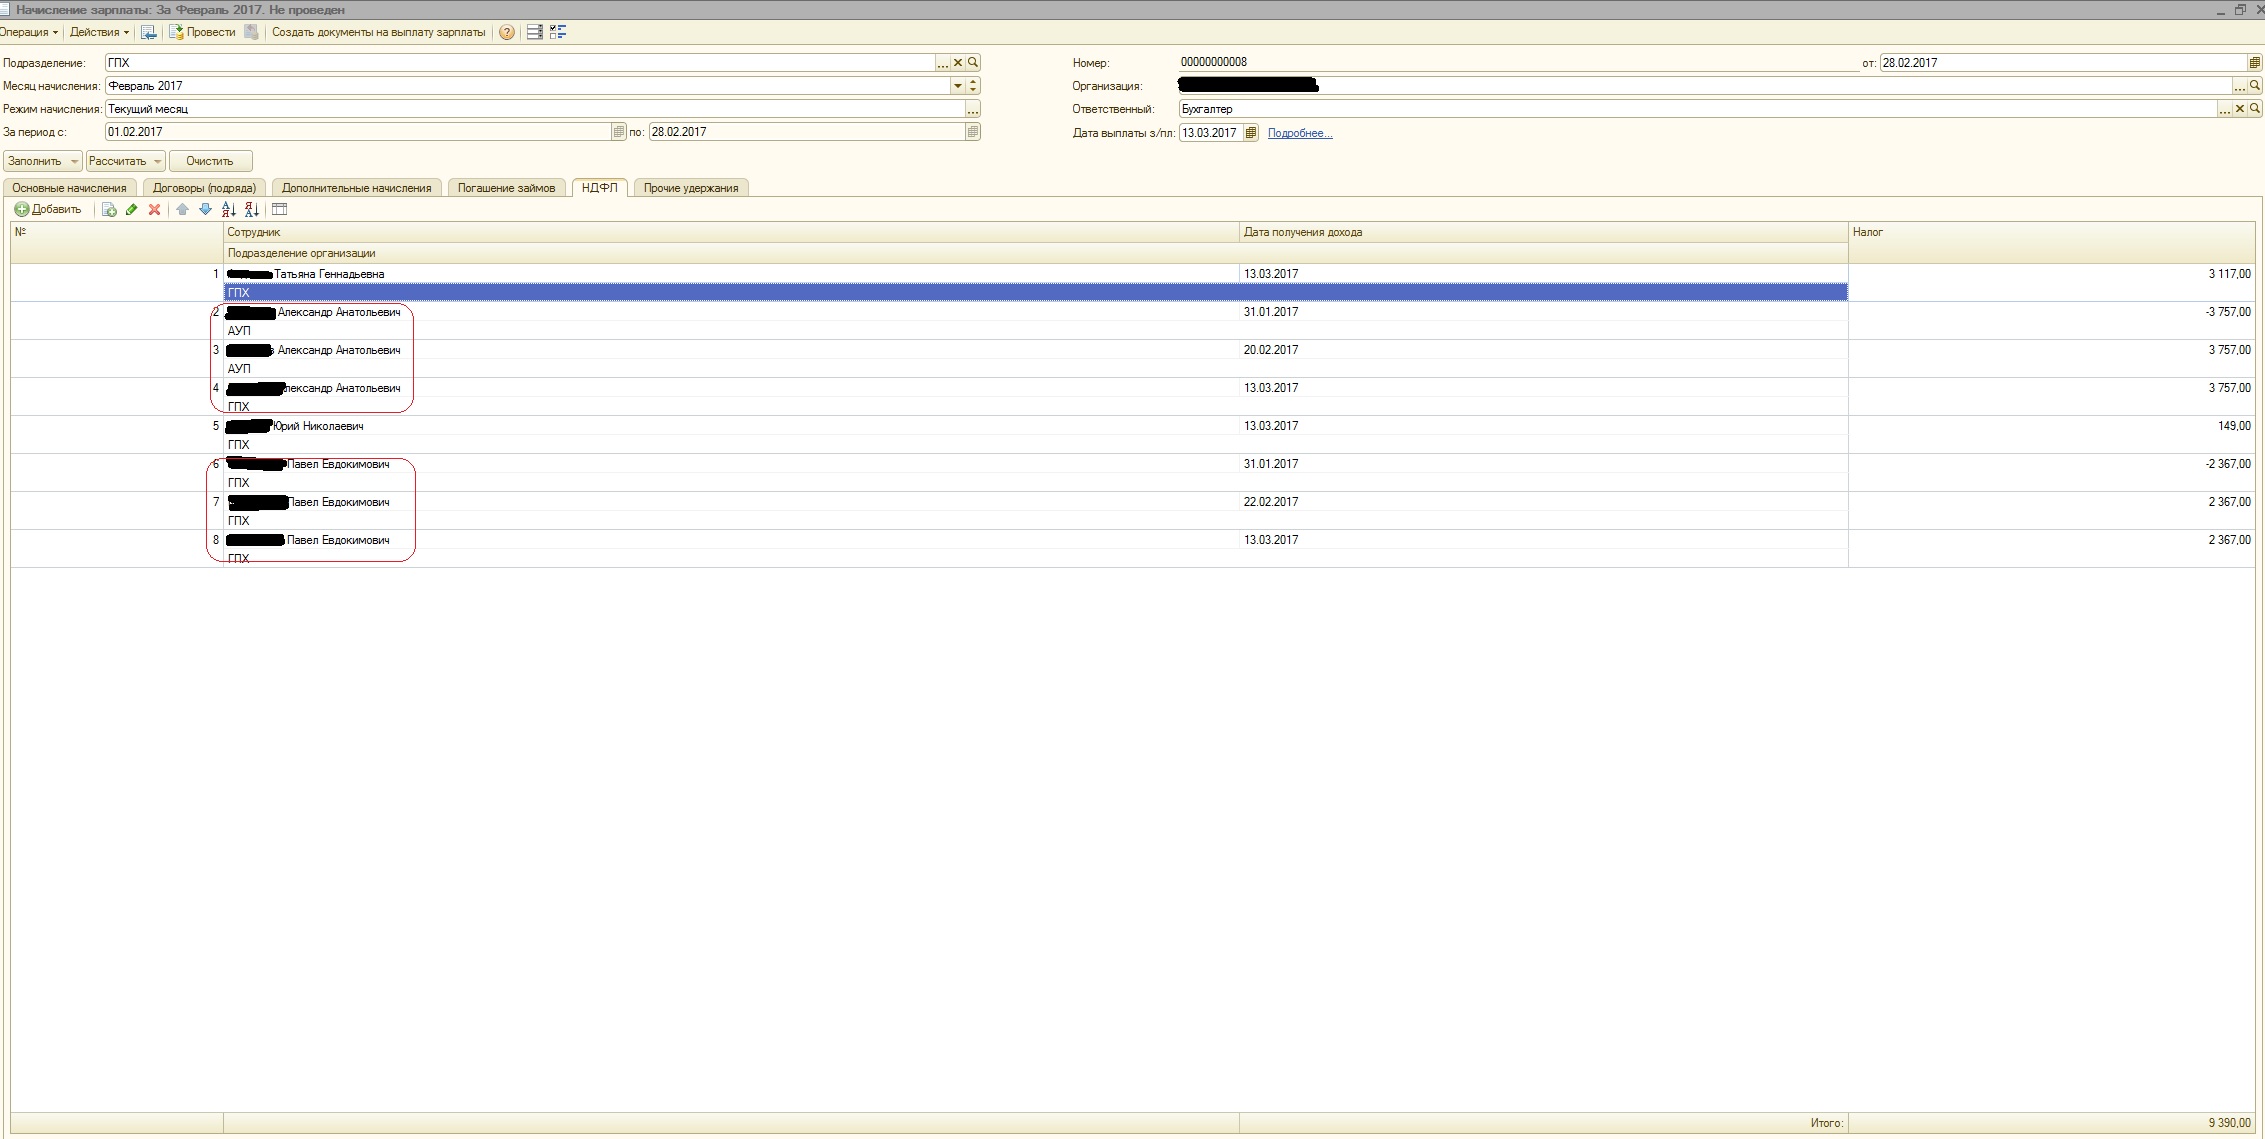The height and width of the screenshot is (1139, 2265).
Task: Click the Месяц начисления spinner arrows
Action: click(x=973, y=86)
